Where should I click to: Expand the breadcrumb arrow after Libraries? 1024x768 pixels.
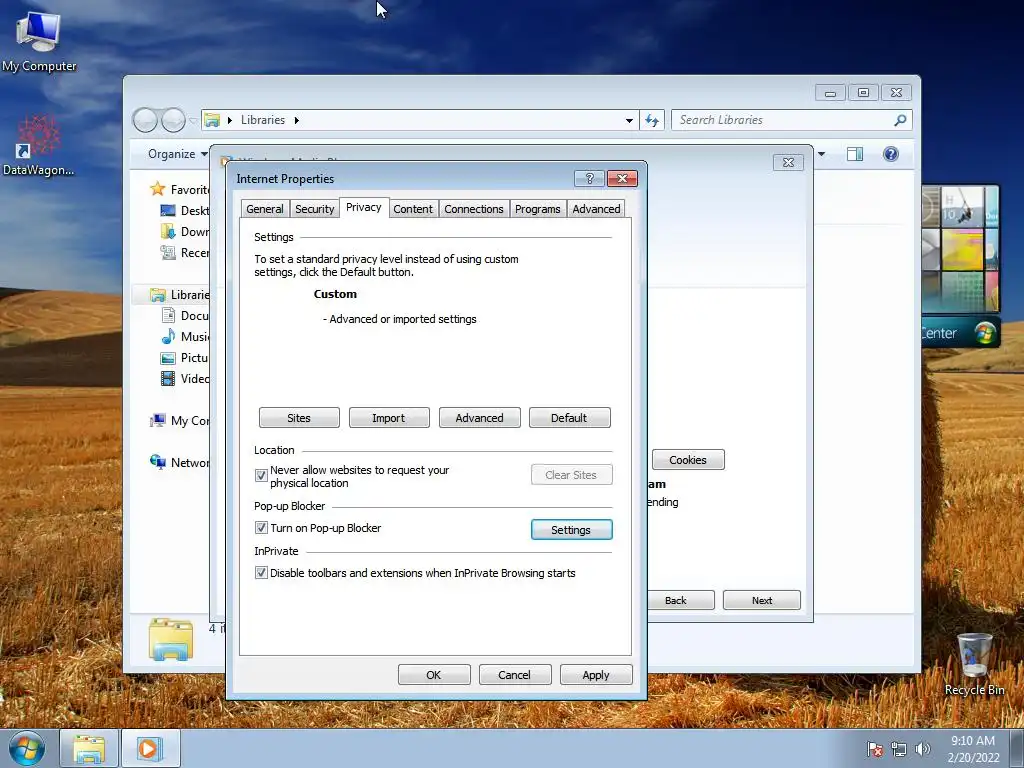(x=296, y=120)
